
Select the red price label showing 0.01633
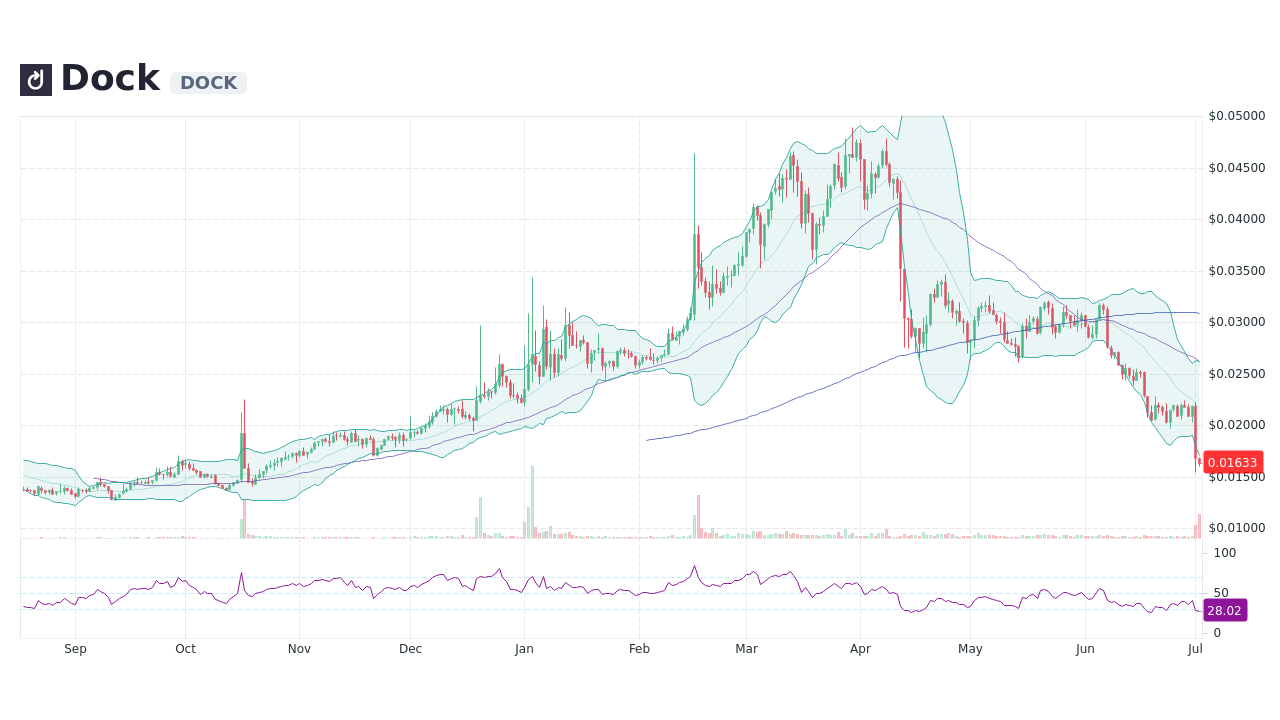coord(1233,462)
